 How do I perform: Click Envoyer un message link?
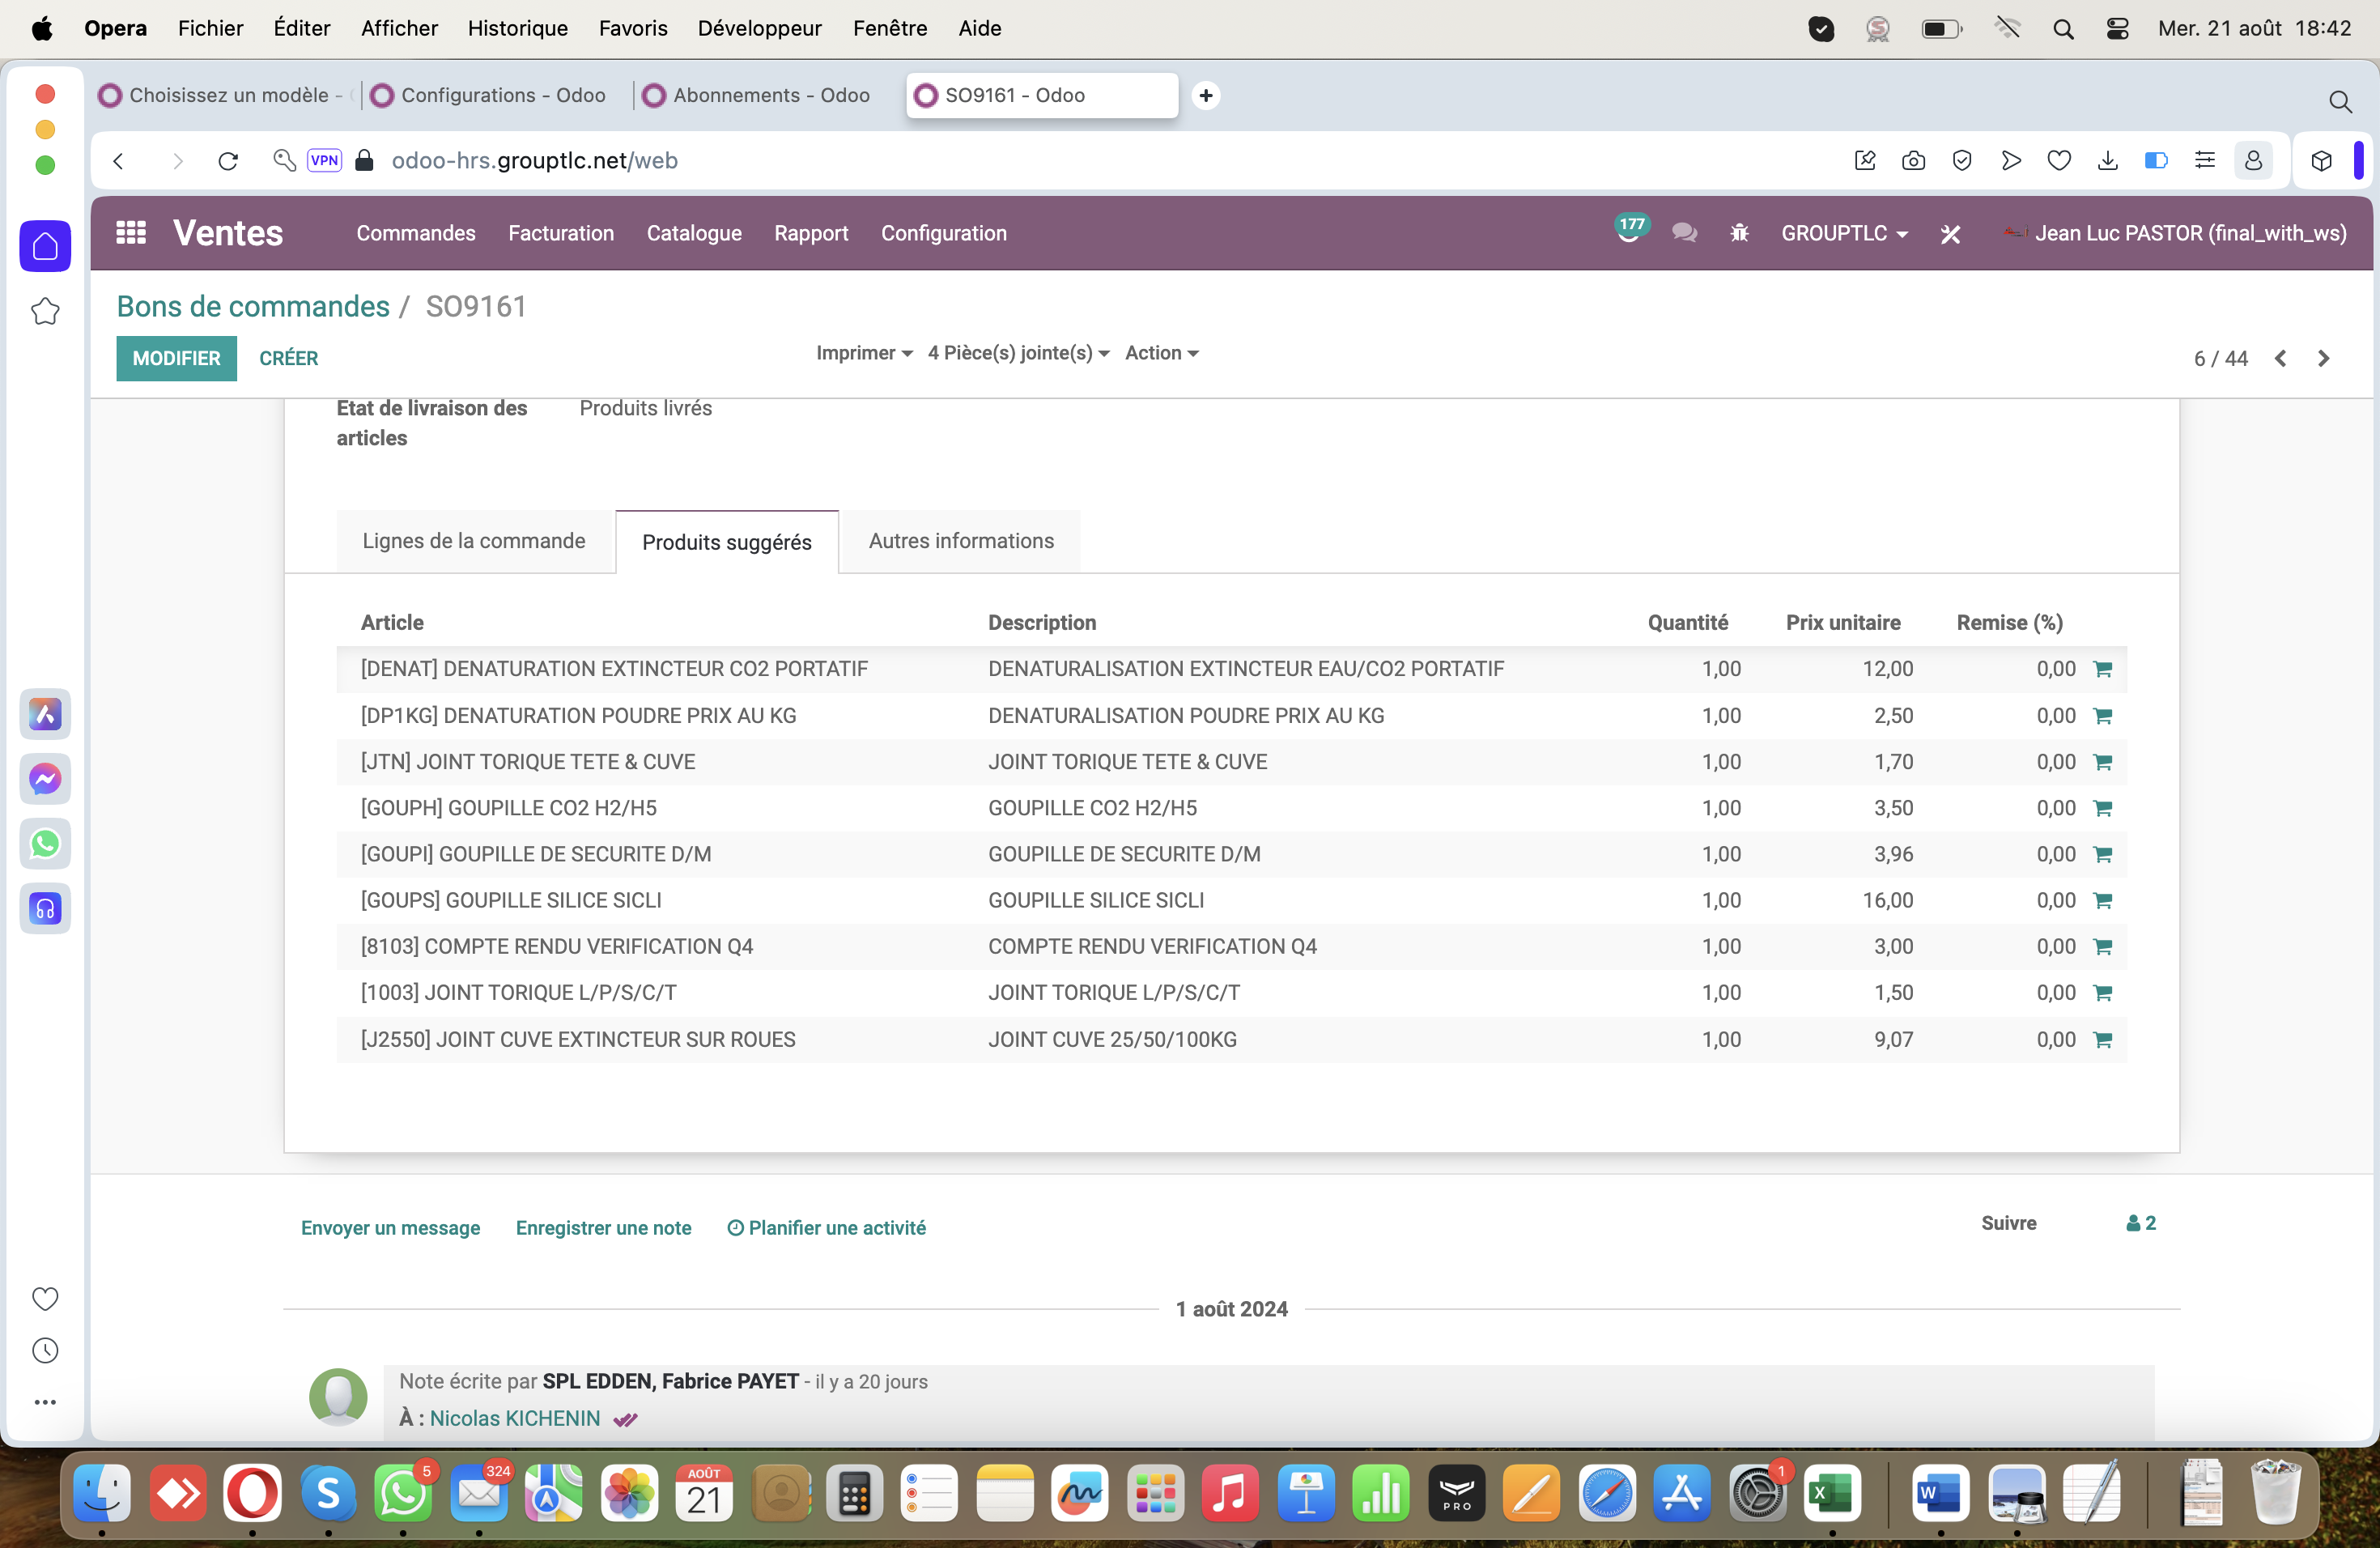390,1227
